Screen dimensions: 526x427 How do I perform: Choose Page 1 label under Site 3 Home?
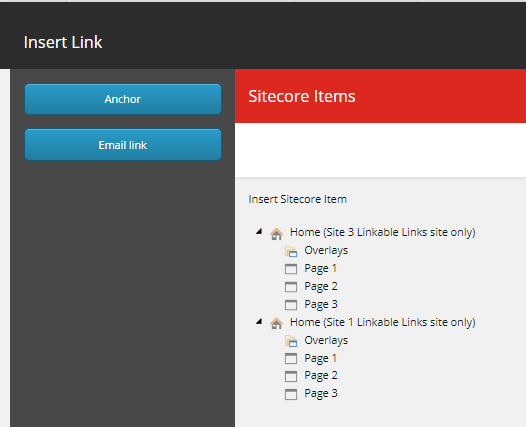tap(320, 269)
